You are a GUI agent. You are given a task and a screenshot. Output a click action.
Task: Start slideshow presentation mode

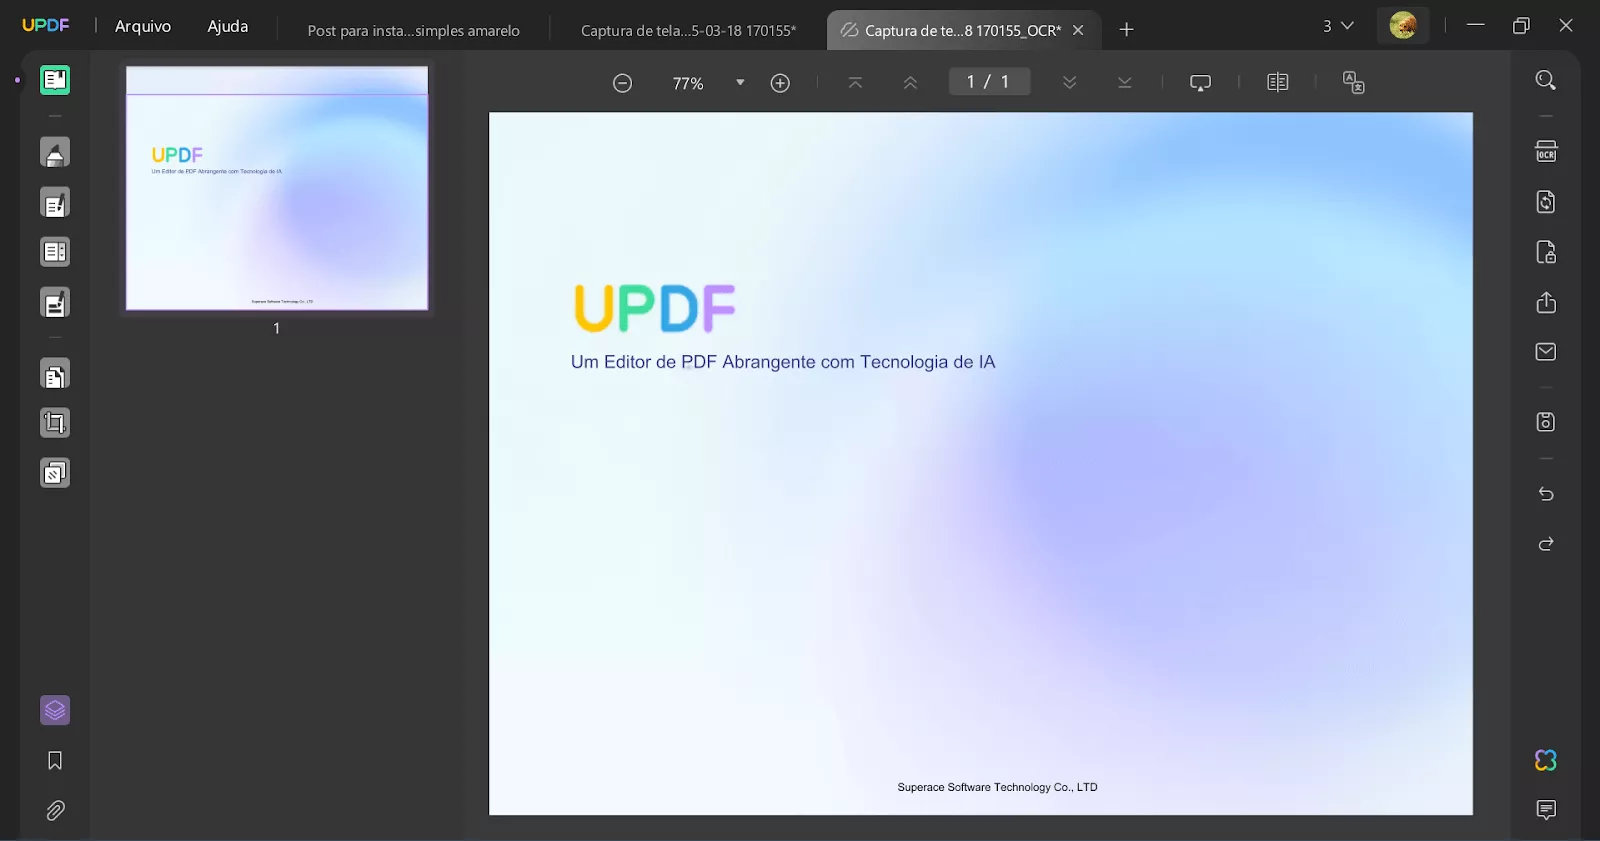click(1201, 83)
